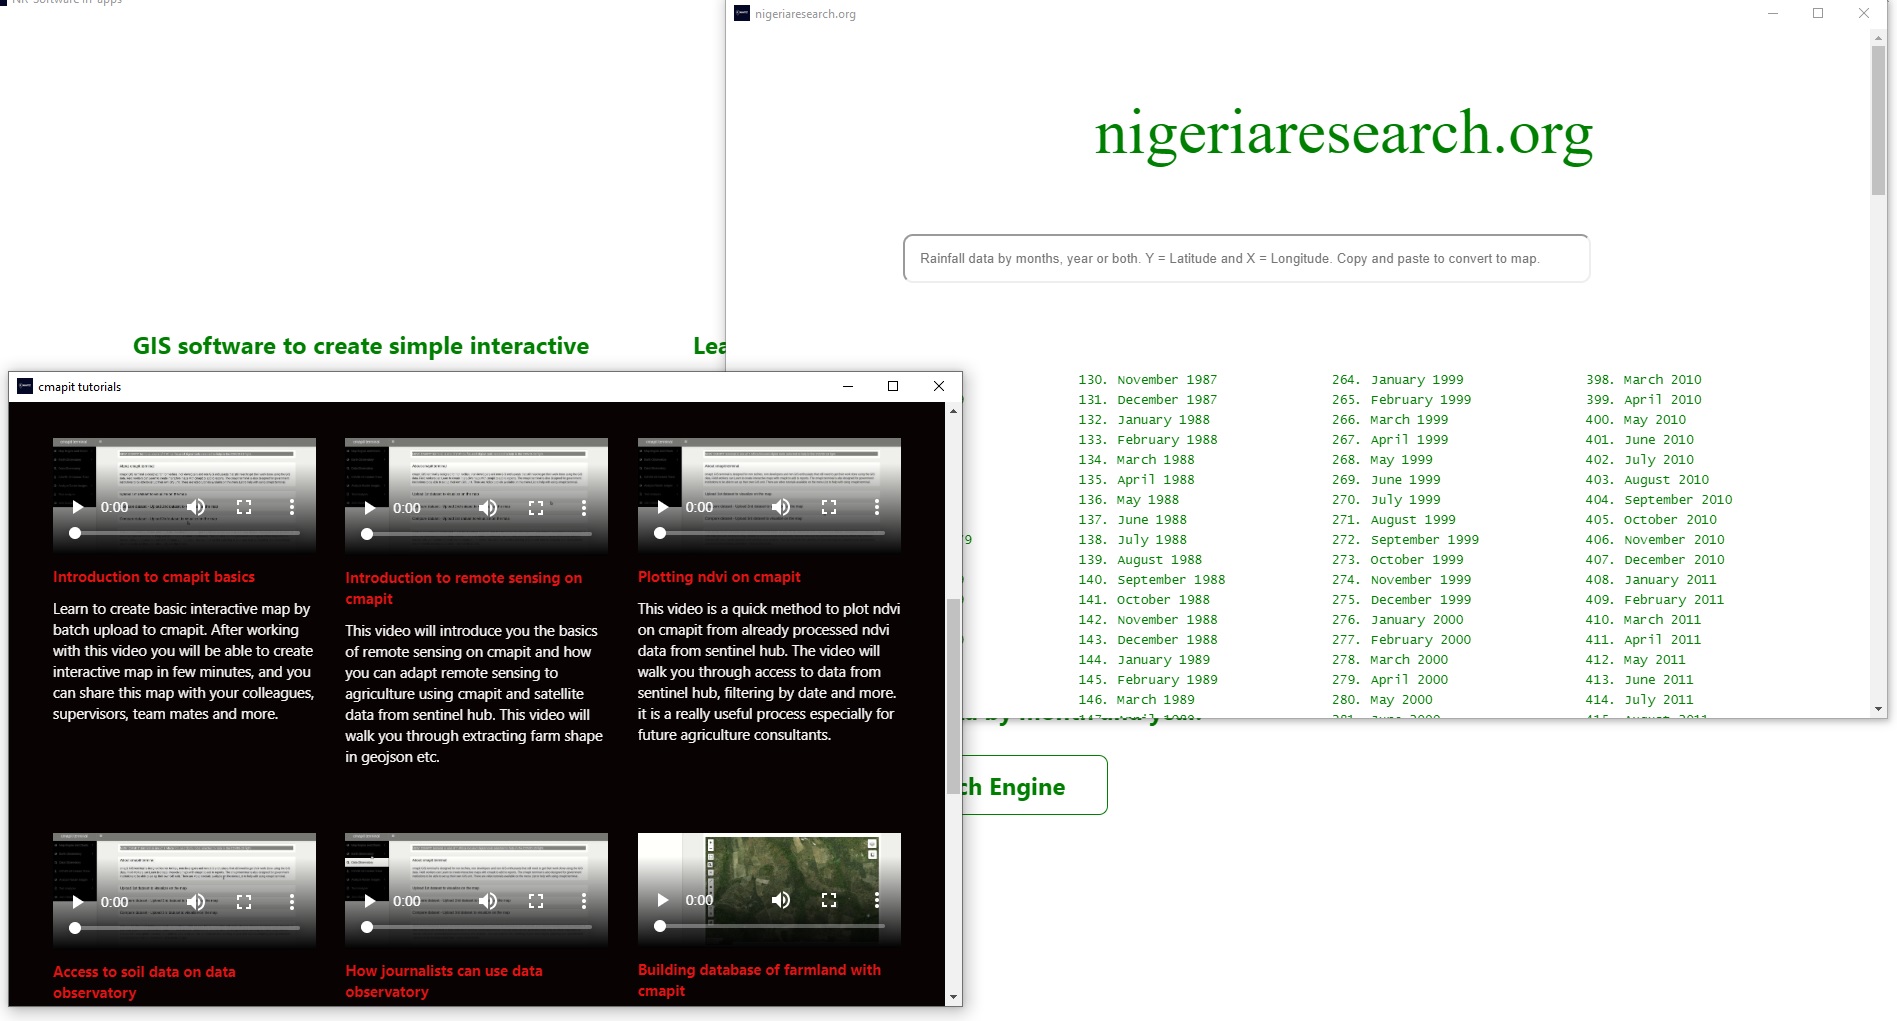Open the Plotting ndvi on cmapit title link

719,577
